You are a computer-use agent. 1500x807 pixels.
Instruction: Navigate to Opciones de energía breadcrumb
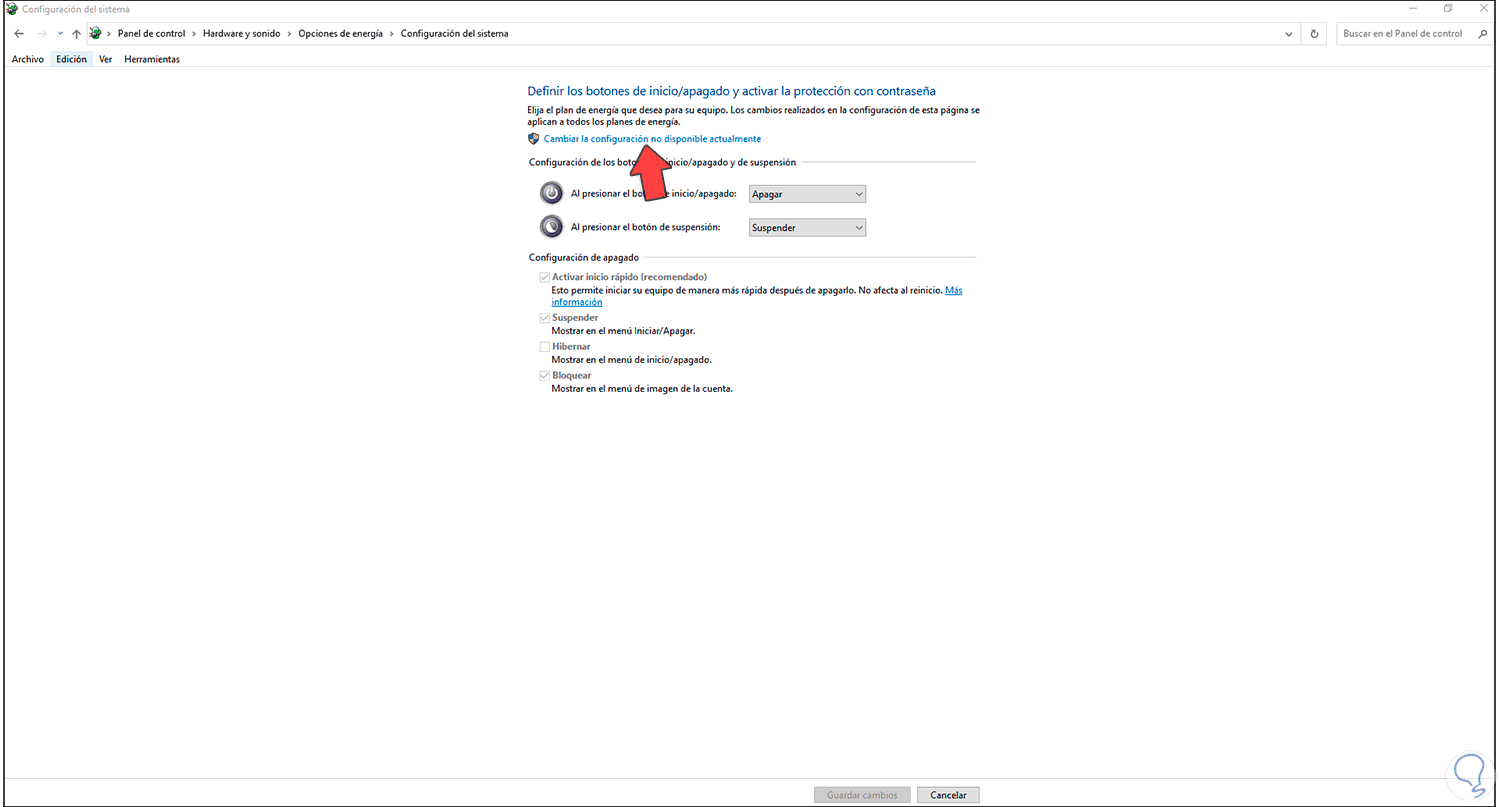[x=340, y=33]
